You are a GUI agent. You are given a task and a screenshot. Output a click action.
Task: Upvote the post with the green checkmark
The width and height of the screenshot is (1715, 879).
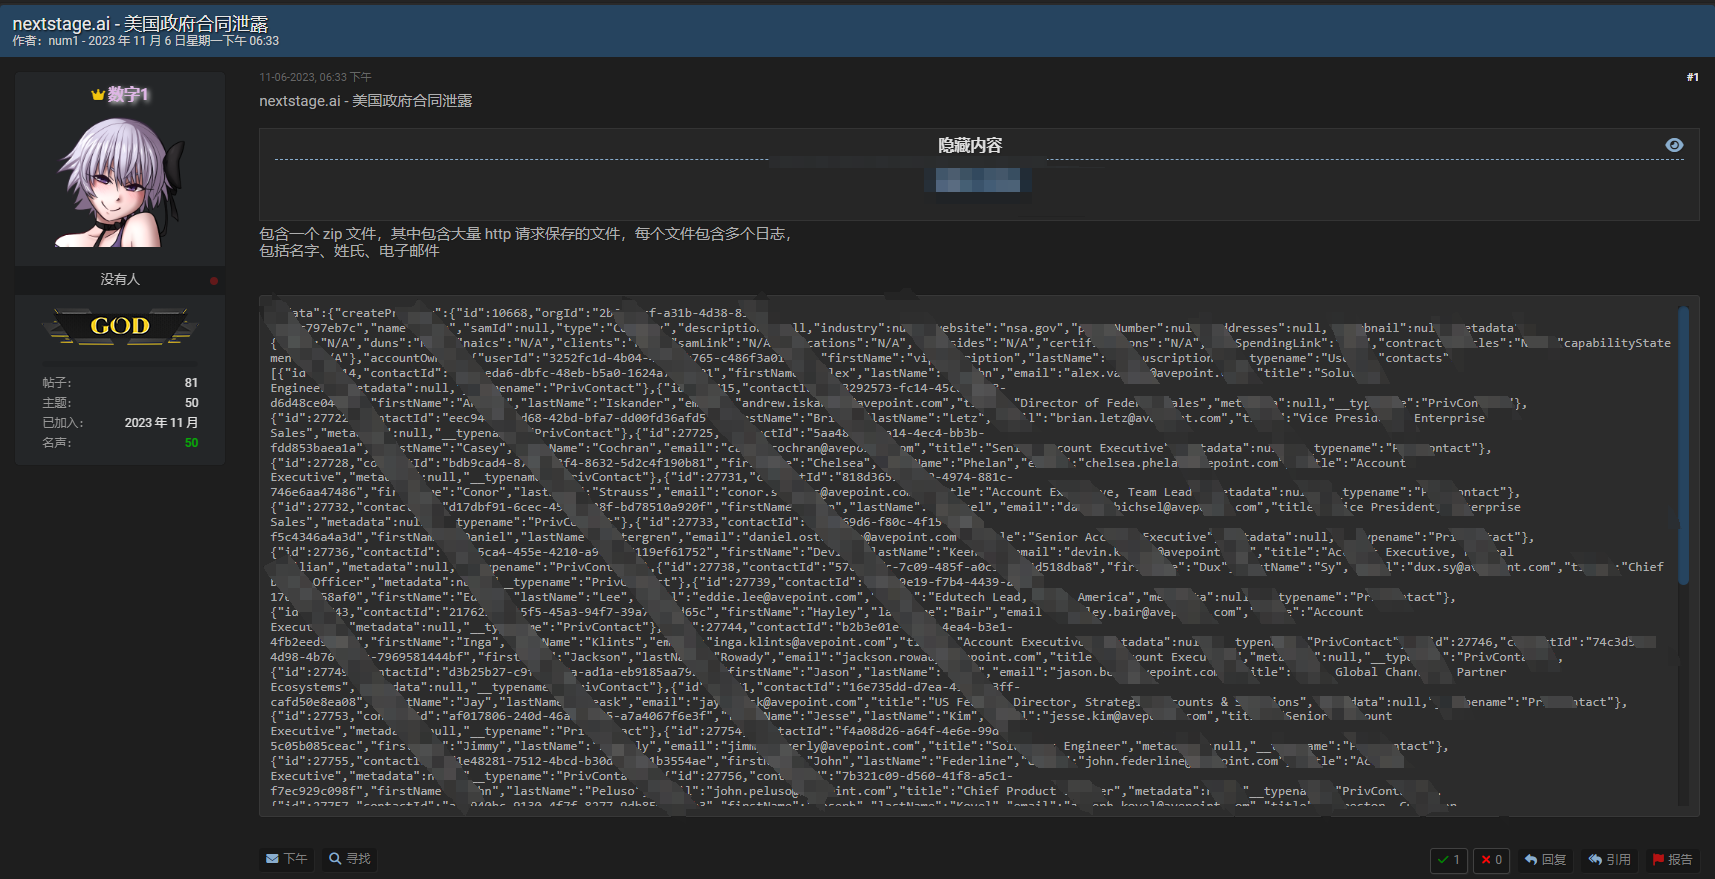tap(1449, 860)
